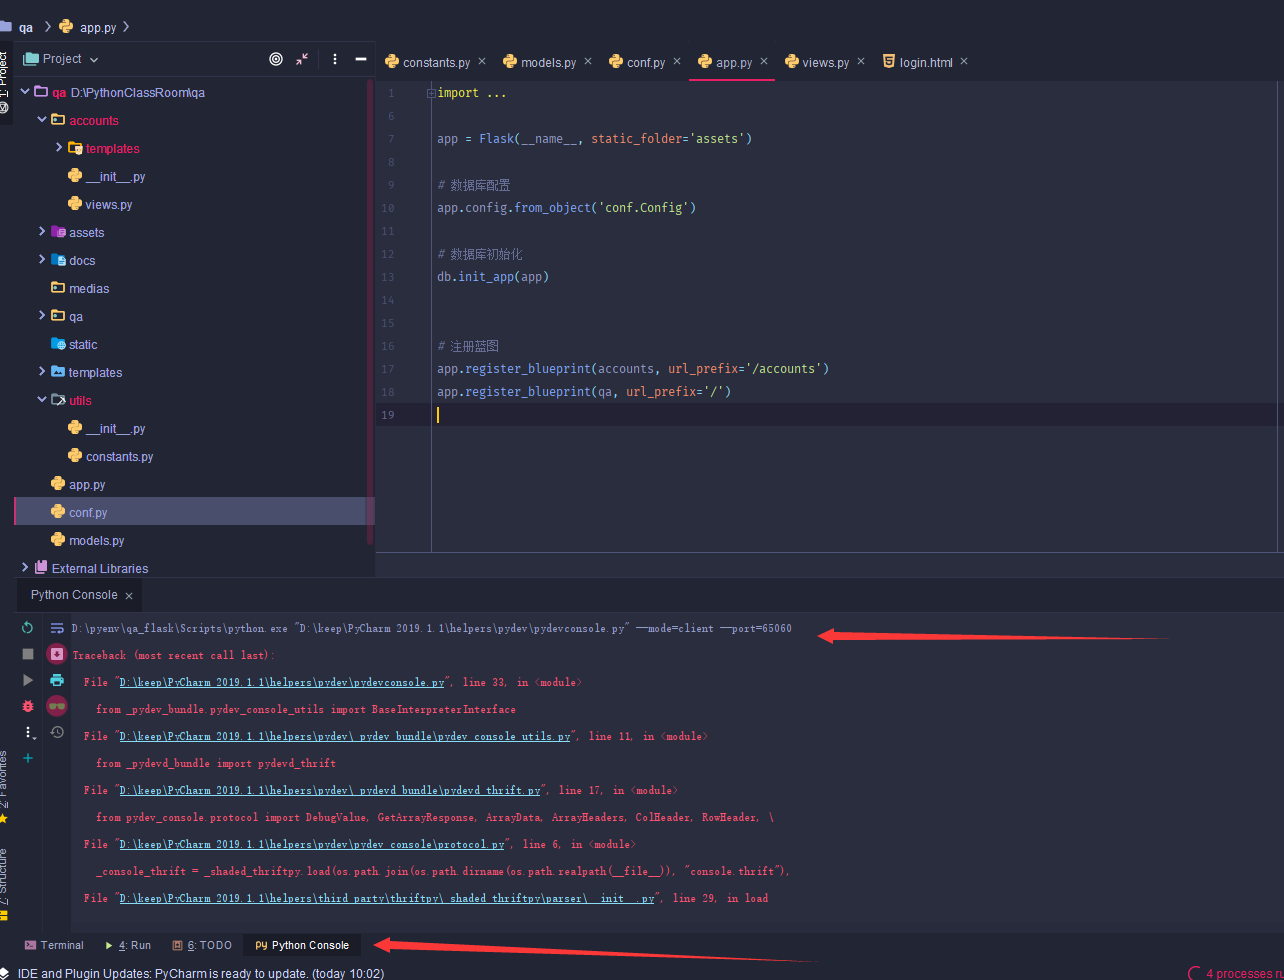Open pydevd_thrift.py traceback link

point(329,790)
